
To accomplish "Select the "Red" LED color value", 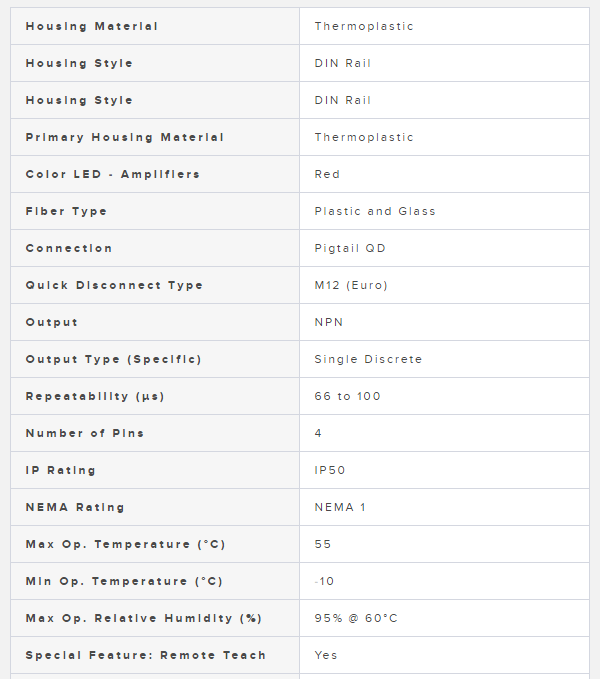I will (x=327, y=174).
